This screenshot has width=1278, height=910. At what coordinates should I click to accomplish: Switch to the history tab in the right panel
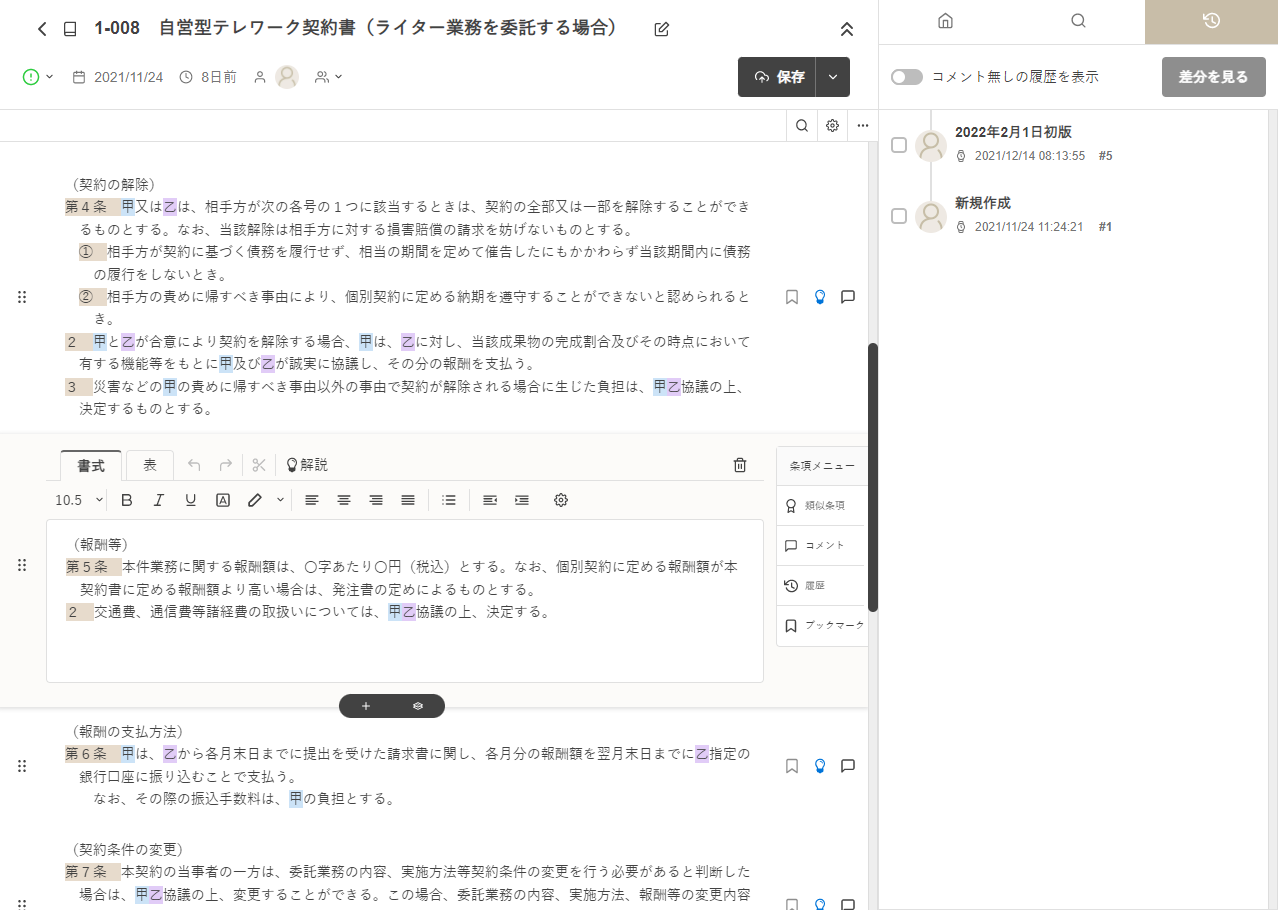(x=1211, y=21)
